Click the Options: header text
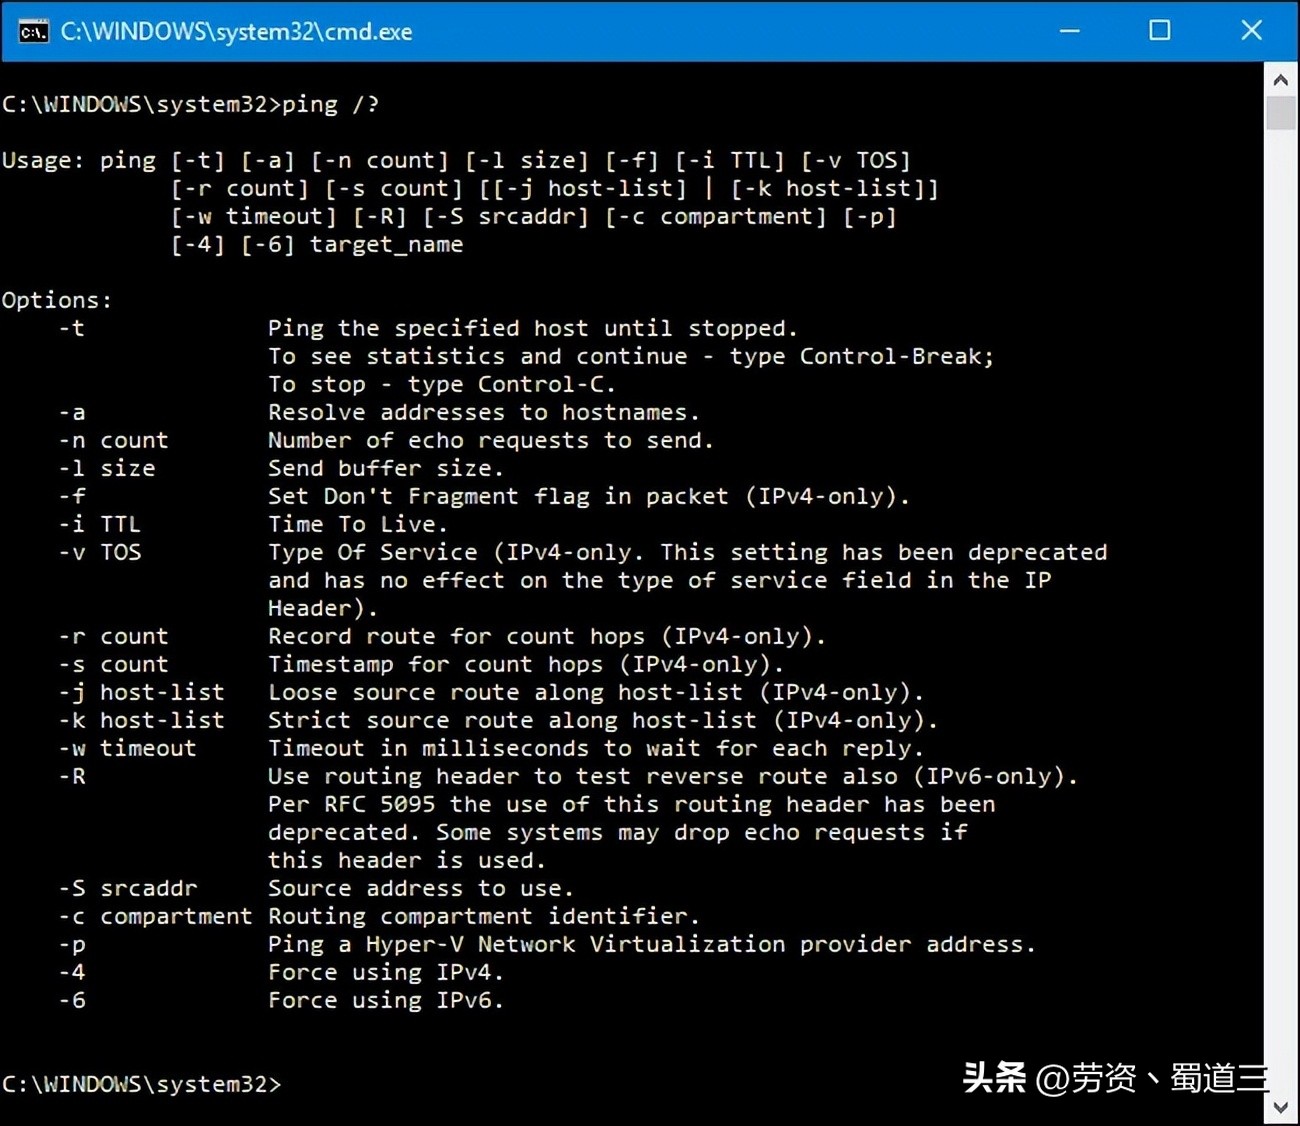The height and width of the screenshot is (1126, 1300). (56, 299)
